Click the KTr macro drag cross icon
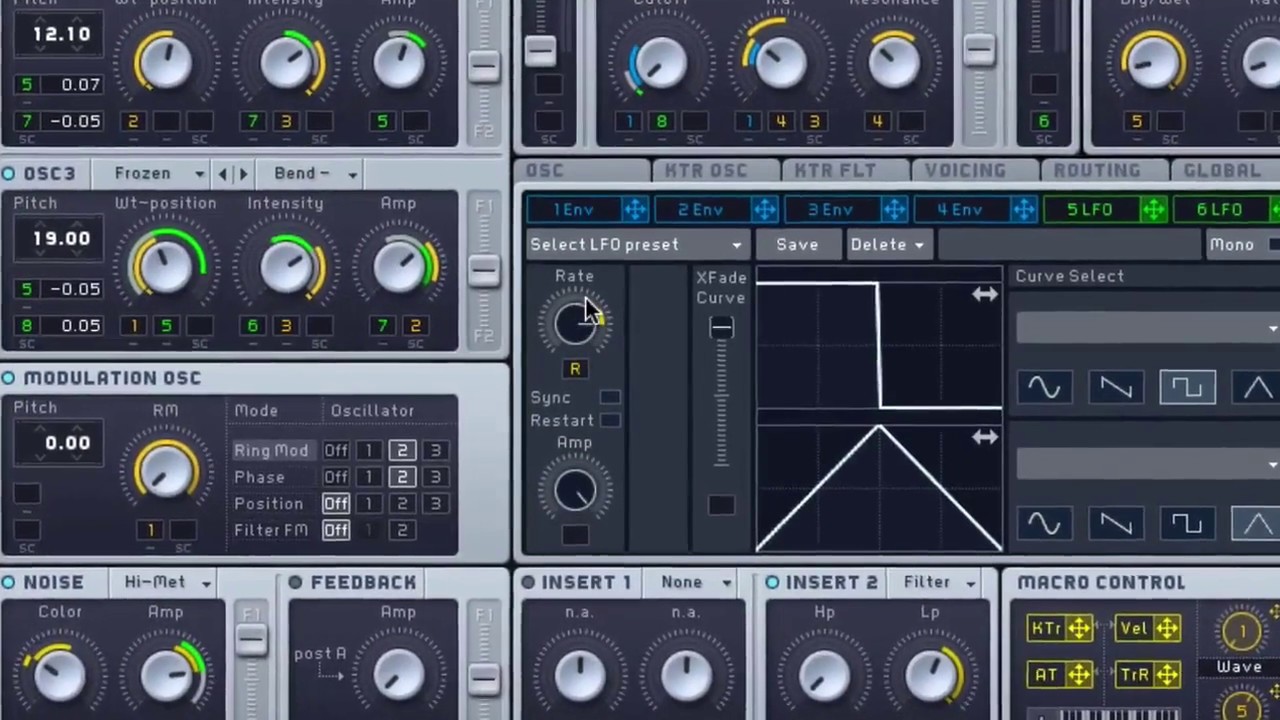 tap(1079, 628)
